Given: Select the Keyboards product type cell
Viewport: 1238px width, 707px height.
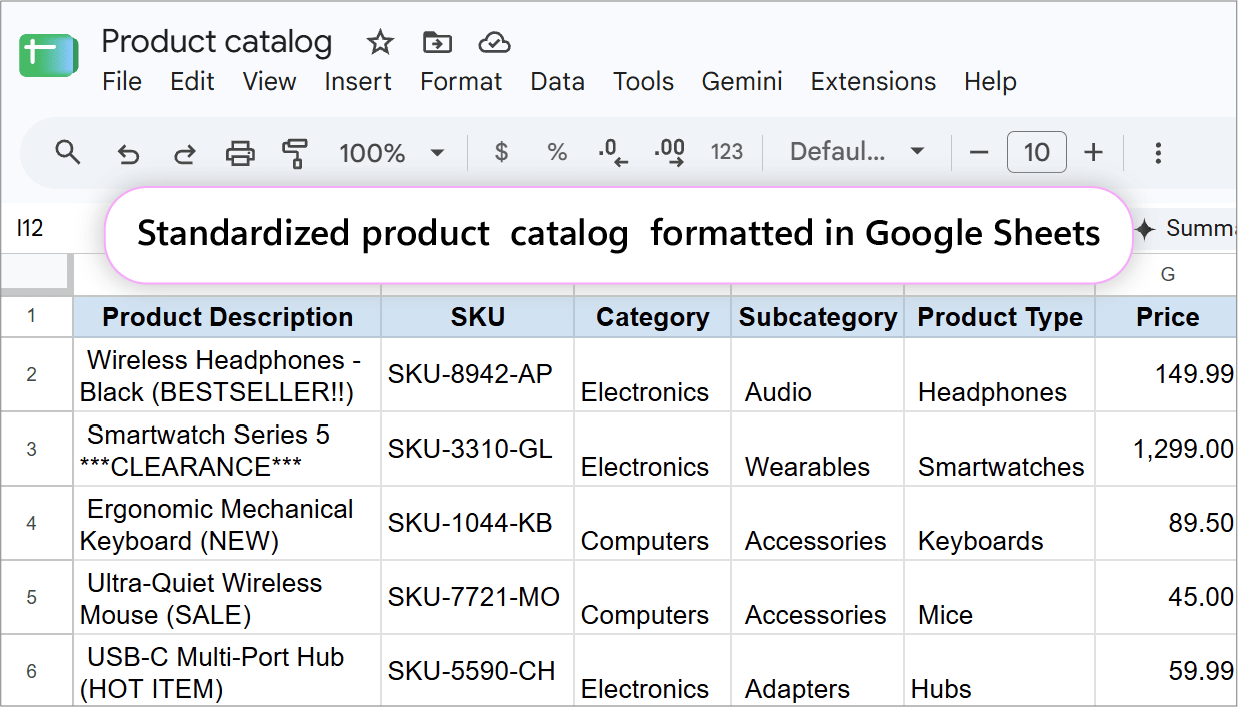Looking at the screenshot, I should click(1000, 524).
